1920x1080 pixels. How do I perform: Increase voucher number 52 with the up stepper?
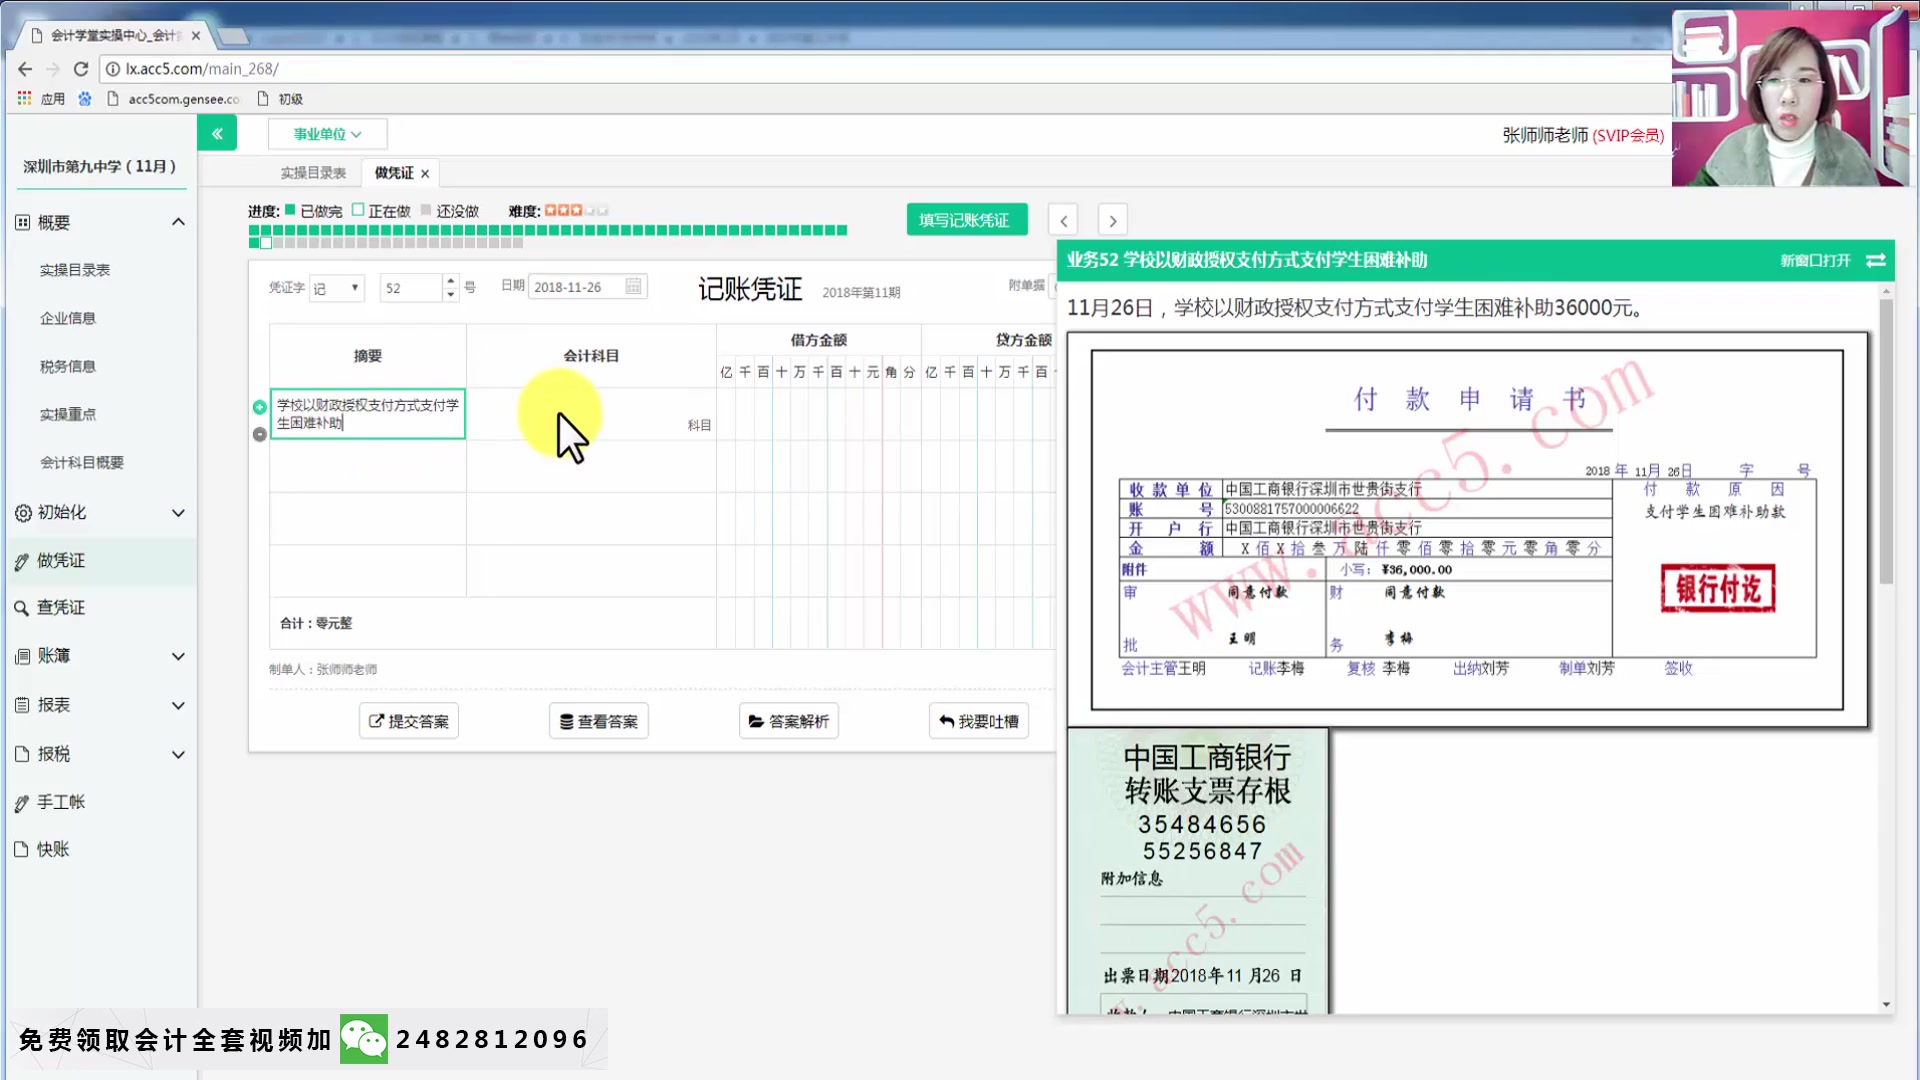click(450, 281)
